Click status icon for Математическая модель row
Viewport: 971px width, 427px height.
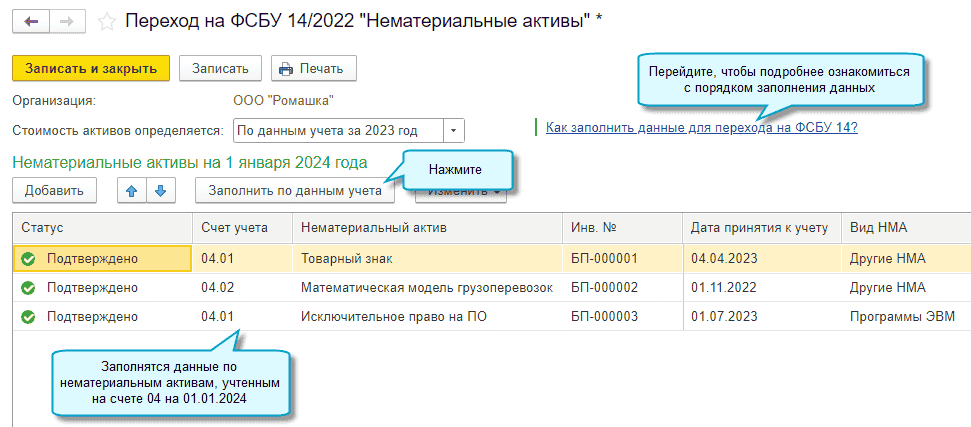[28, 288]
